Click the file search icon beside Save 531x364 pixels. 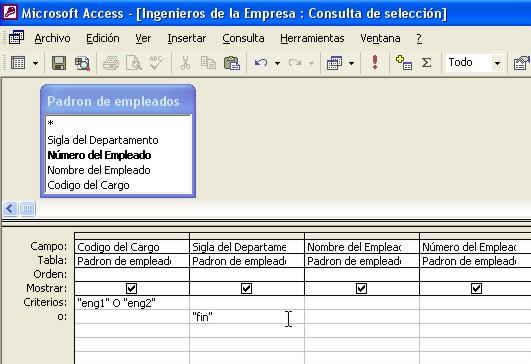(82, 63)
